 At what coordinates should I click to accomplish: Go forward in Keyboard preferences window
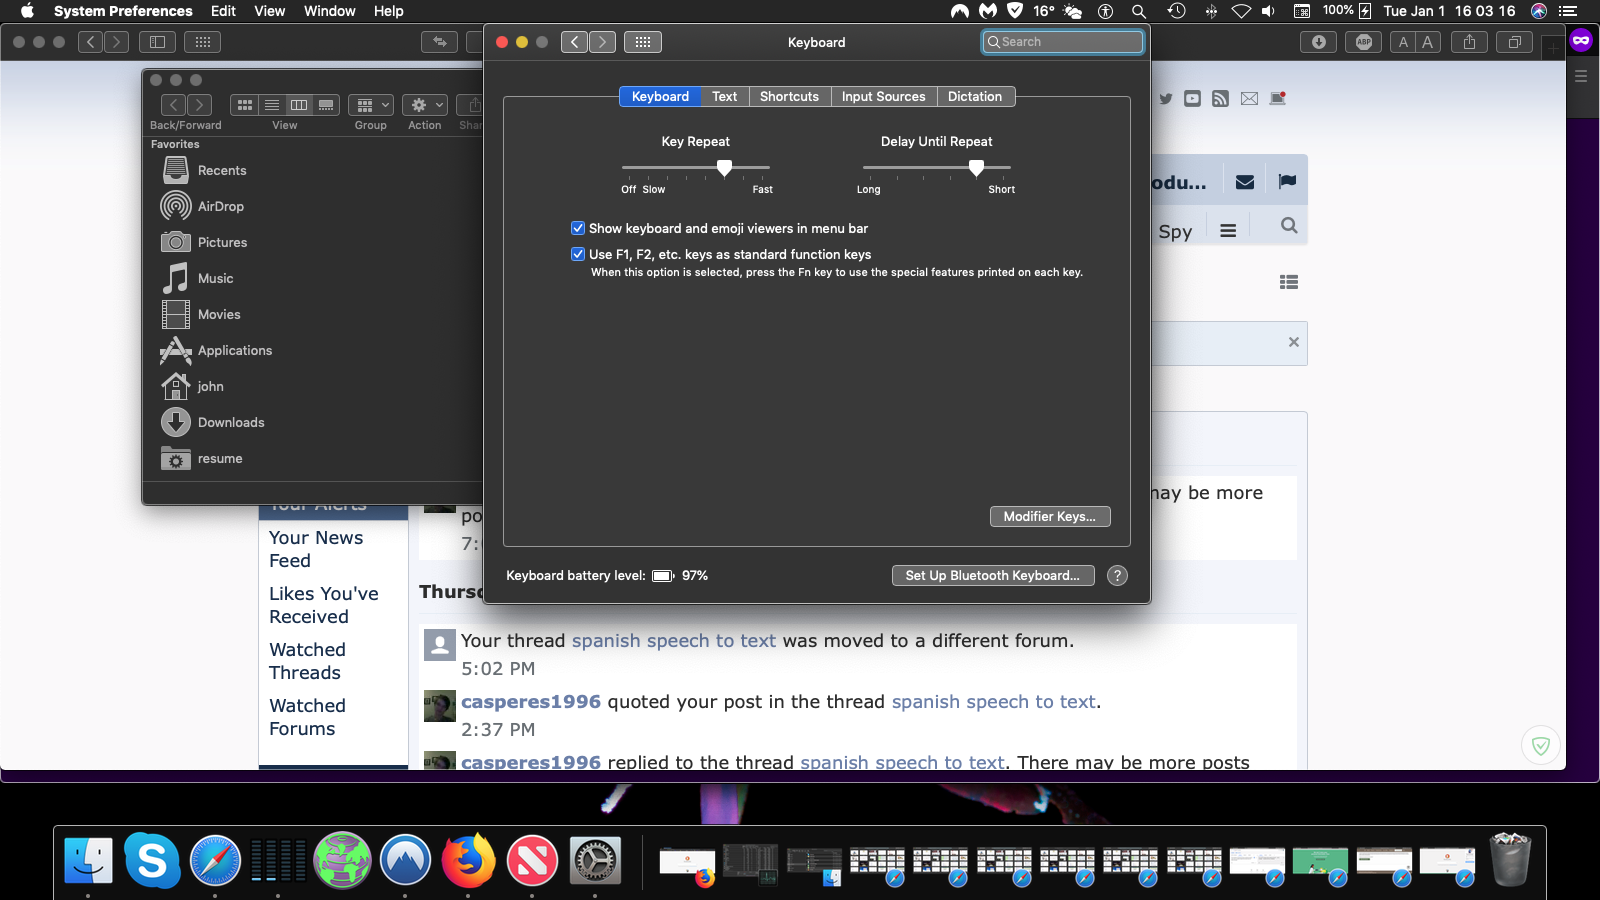point(602,42)
